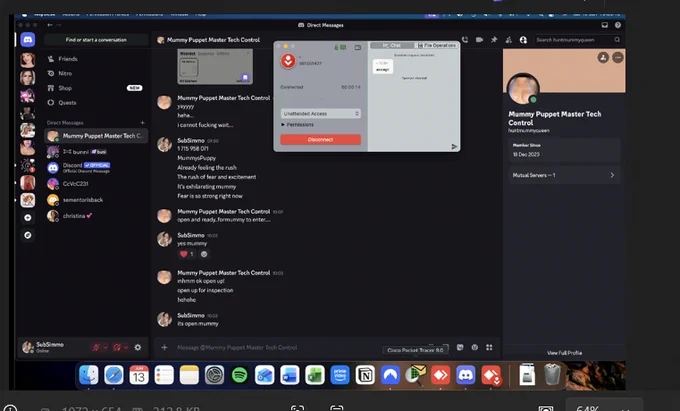This screenshot has height=411, width=680.
Task: Open Prime Video from the dock
Action: pos(340,375)
